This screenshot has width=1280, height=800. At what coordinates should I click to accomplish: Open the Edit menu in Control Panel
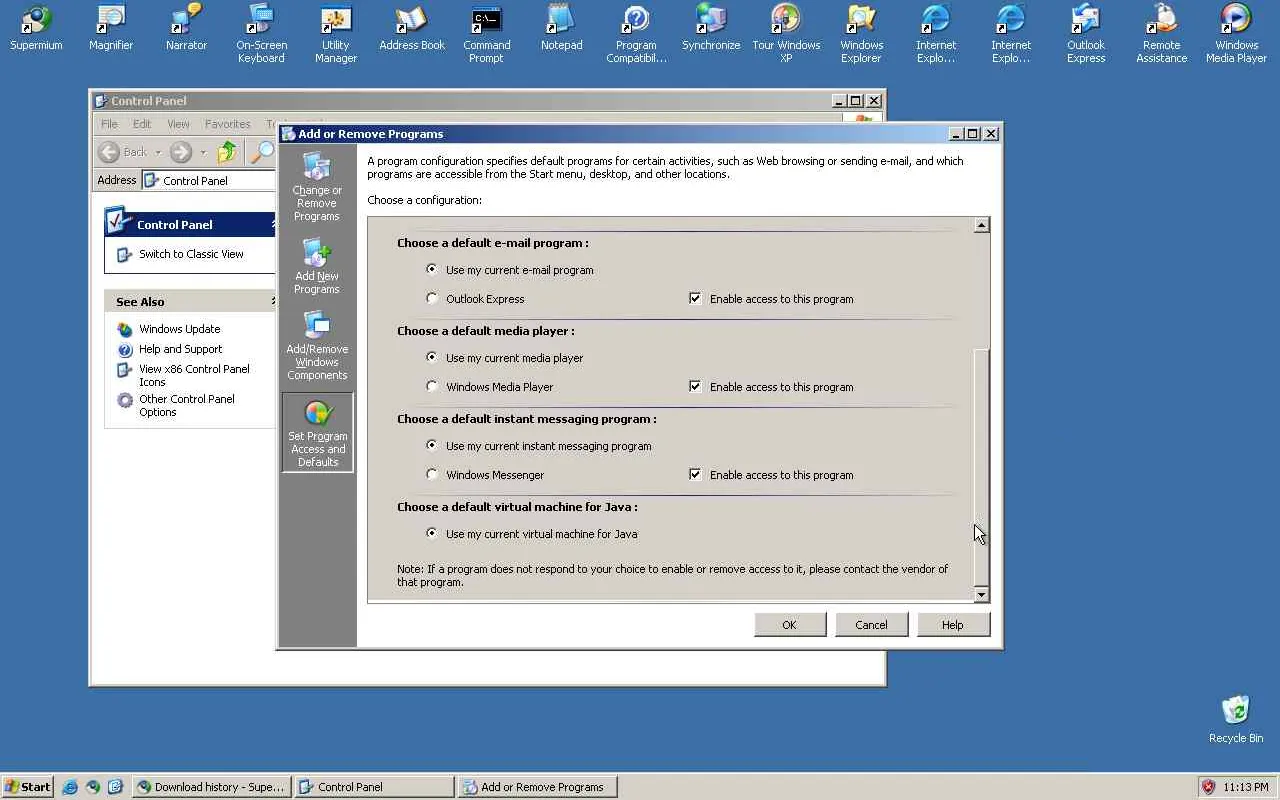tap(142, 124)
